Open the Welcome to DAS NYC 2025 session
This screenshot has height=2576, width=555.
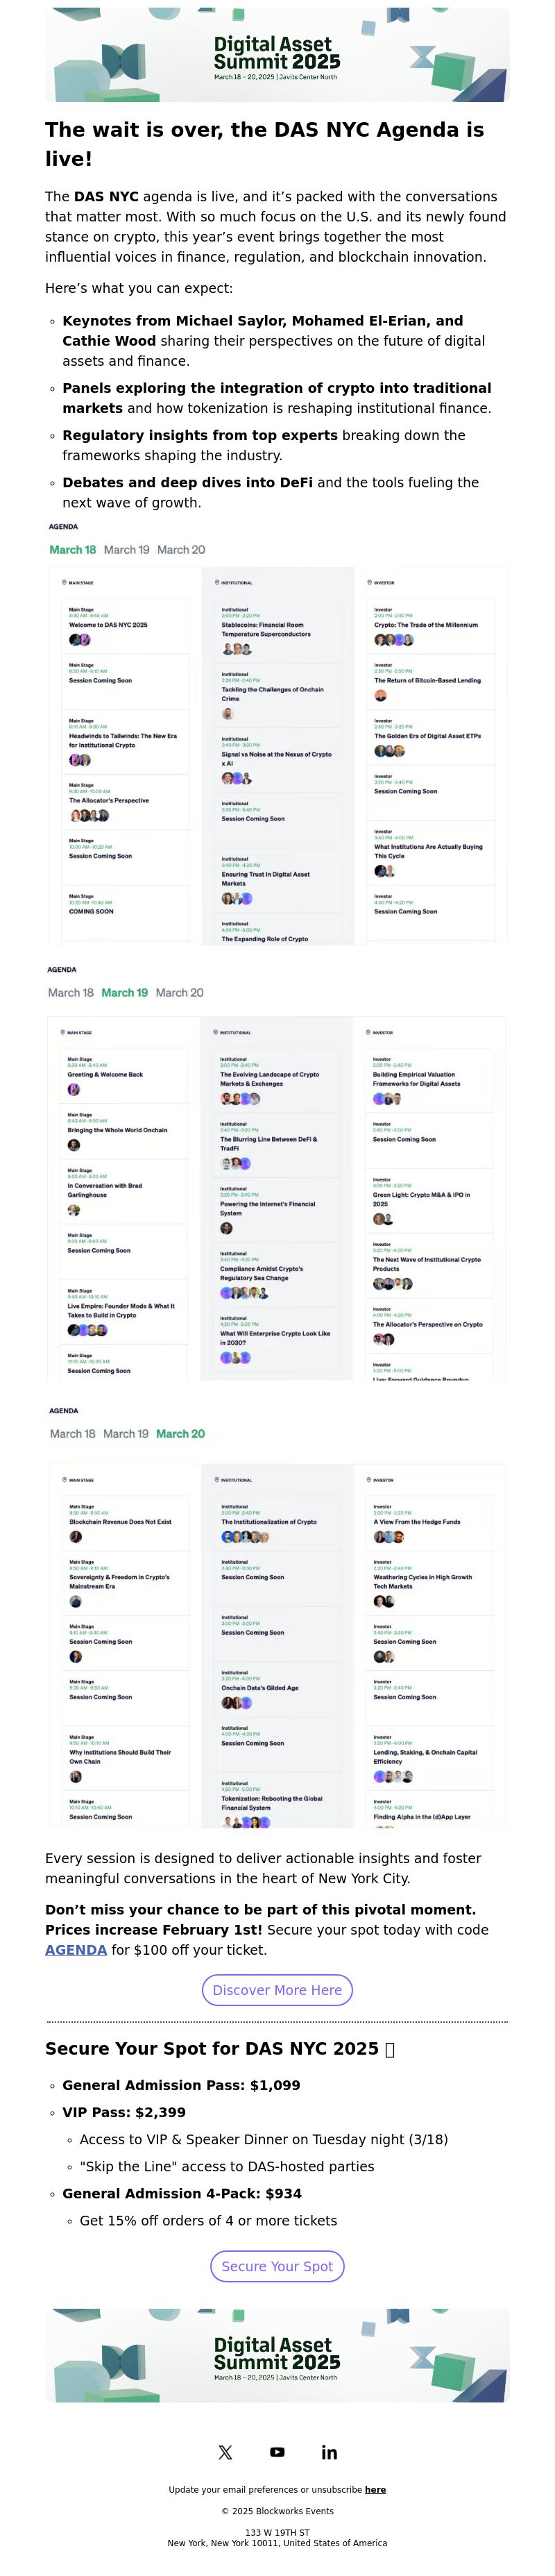point(108,624)
